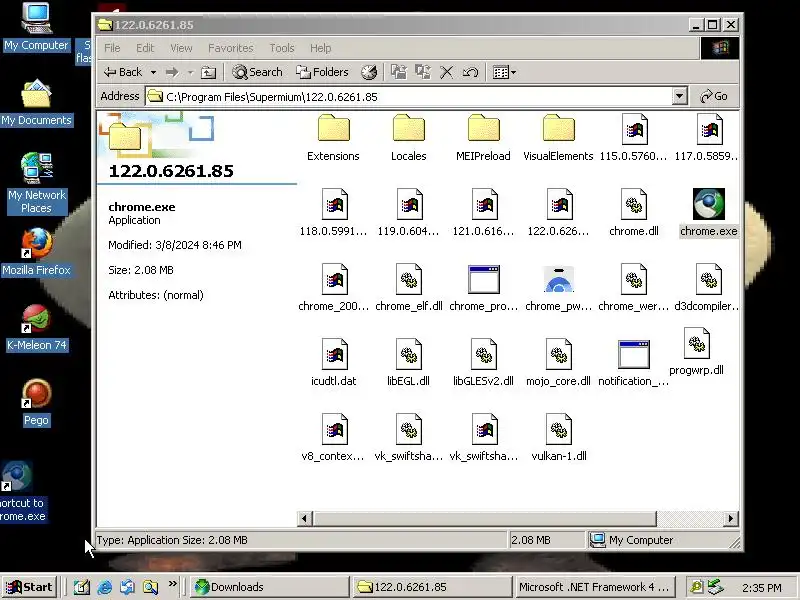800x600 pixels.
Task: Select chrome_elf.dll file
Action: coord(408,287)
